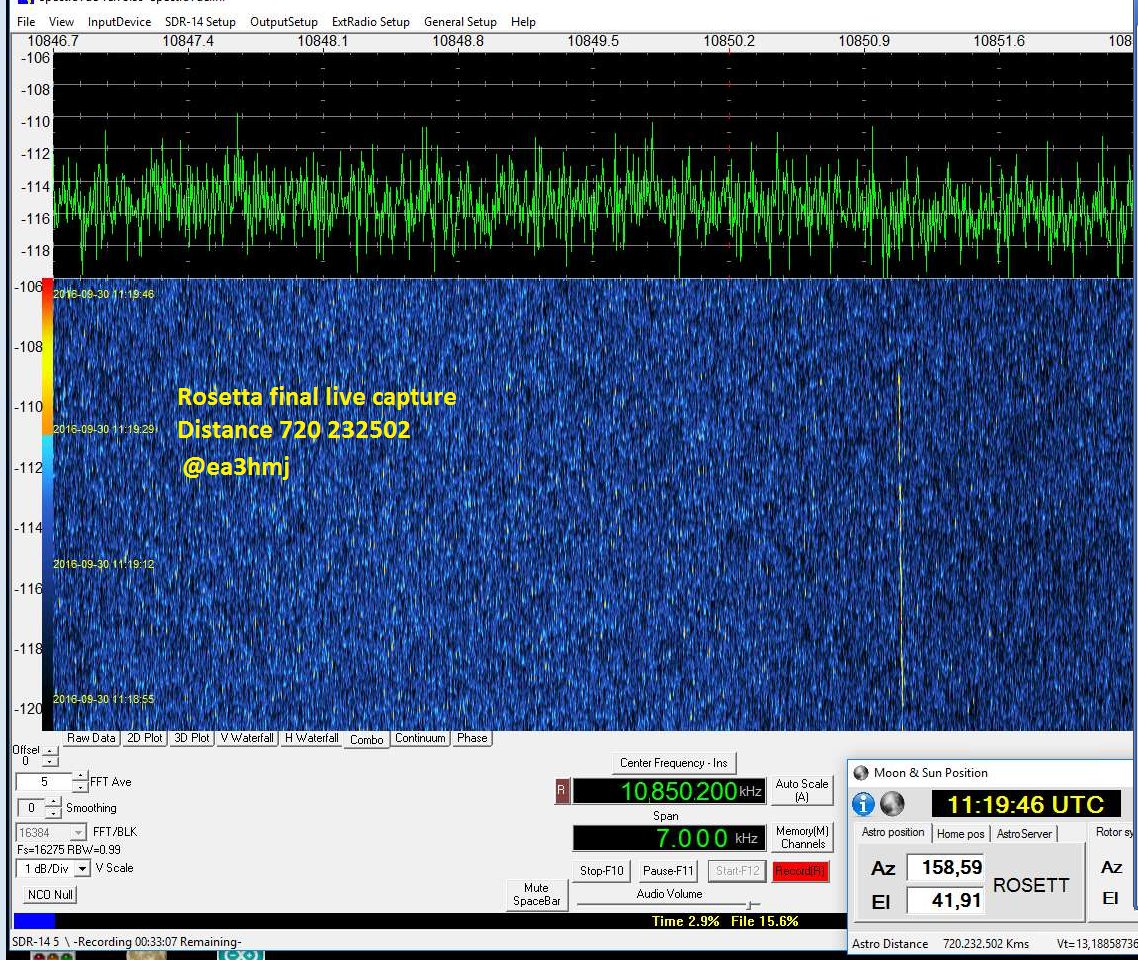The image size is (1138, 960).
Task: Open the Help menu
Action: tap(523, 22)
